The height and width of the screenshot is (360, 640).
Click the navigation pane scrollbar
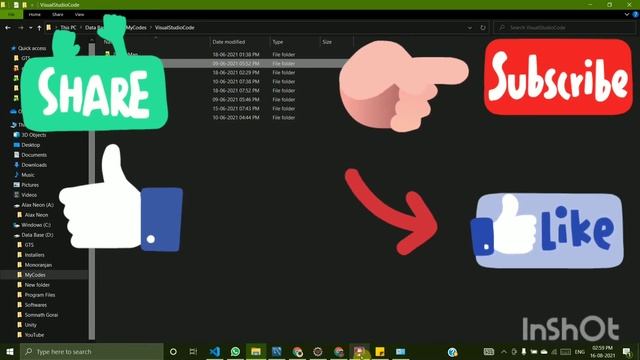point(92,190)
